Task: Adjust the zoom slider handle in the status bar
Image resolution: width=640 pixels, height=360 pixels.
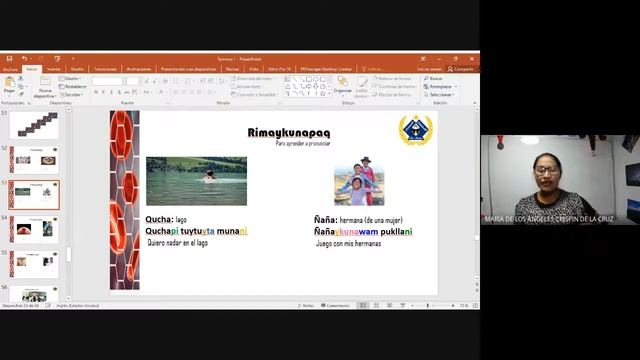Action: coord(427,305)
